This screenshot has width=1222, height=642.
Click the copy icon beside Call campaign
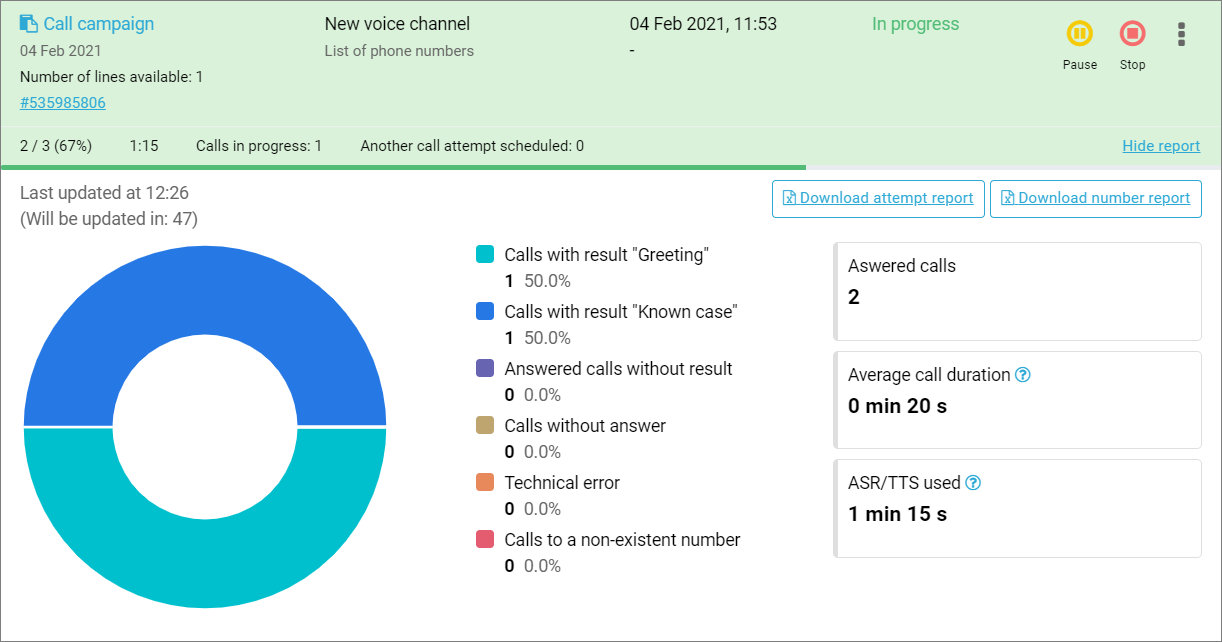(29, 24)
